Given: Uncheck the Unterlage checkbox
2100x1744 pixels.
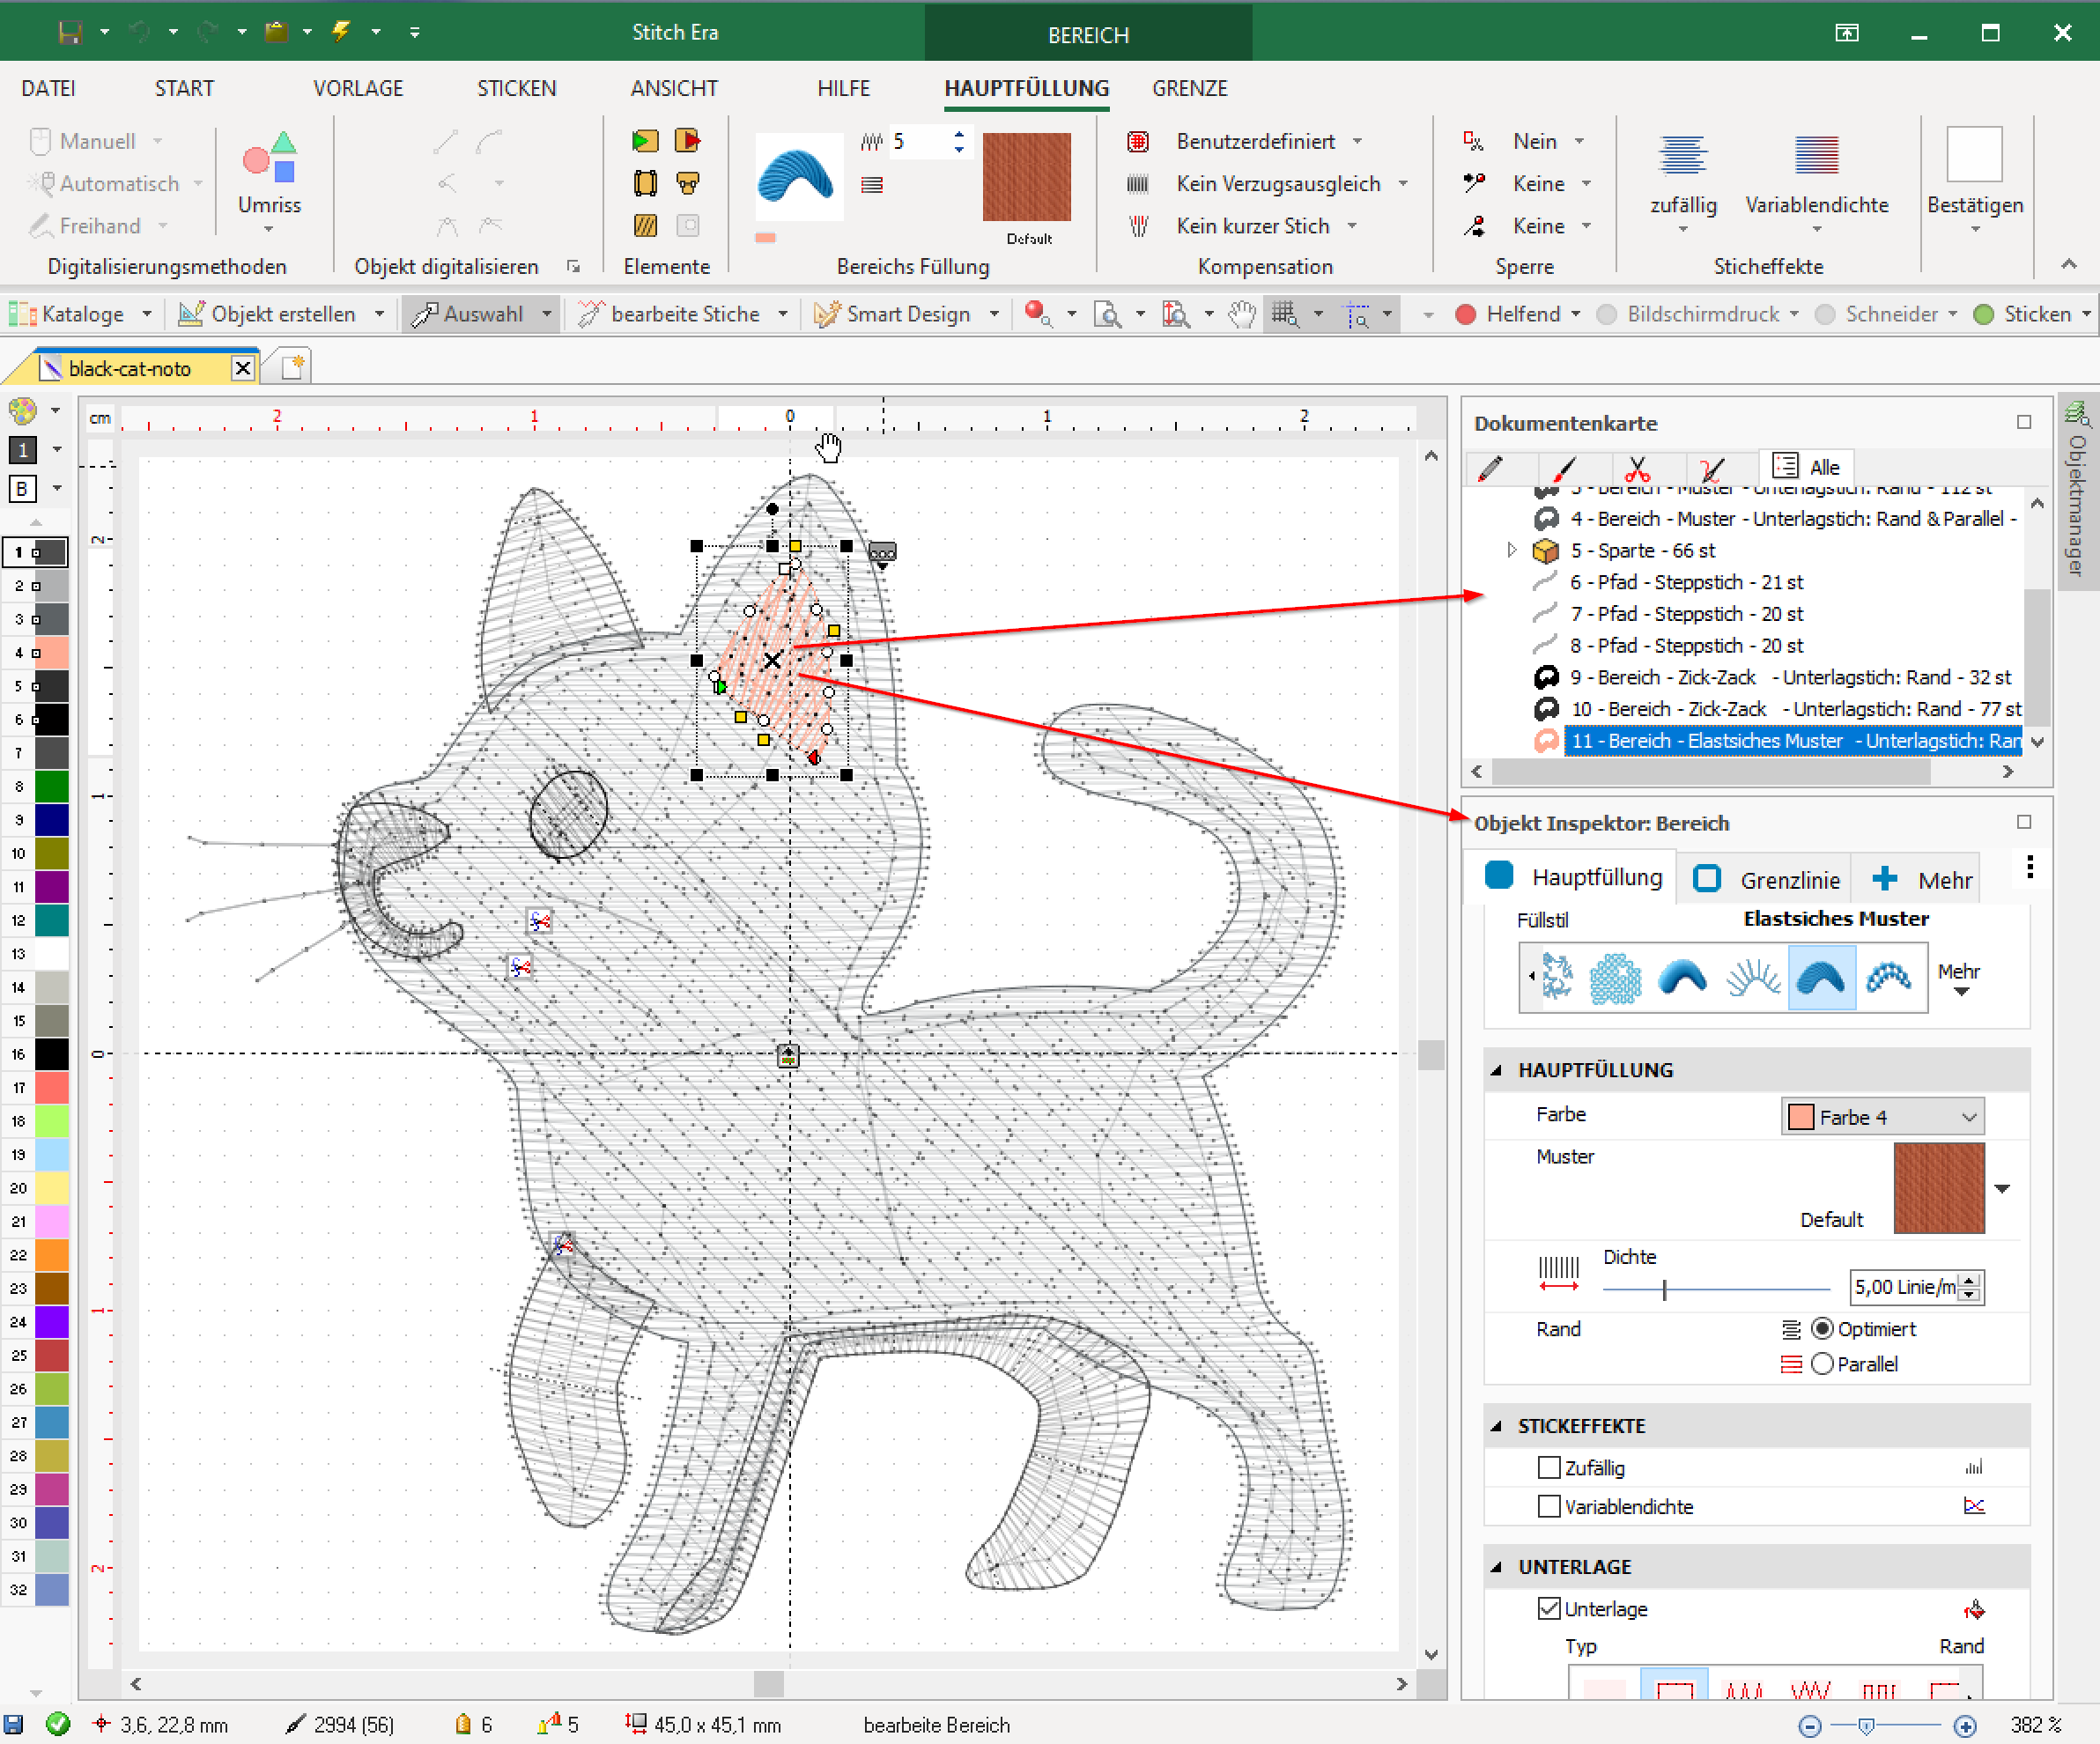Looking at the screenshot, I should point(1549,1608).
